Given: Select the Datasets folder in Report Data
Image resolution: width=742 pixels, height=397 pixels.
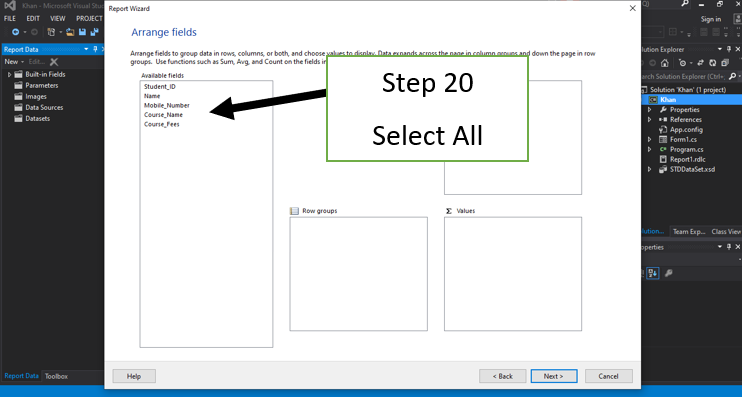Looking at the screenshot, I should [32, 118].
